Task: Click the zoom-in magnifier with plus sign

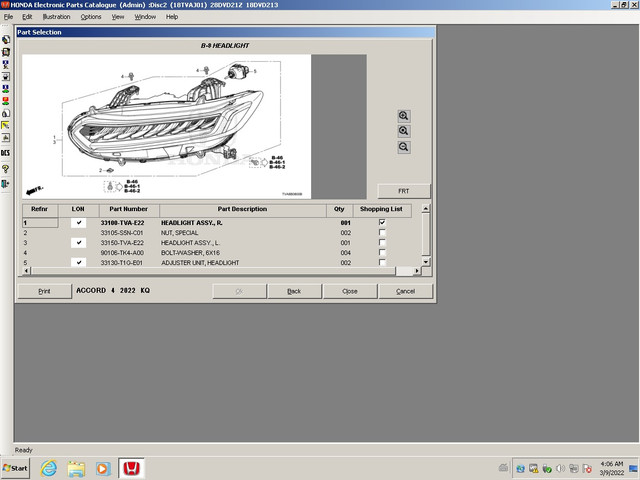Action: click(403, 116)
